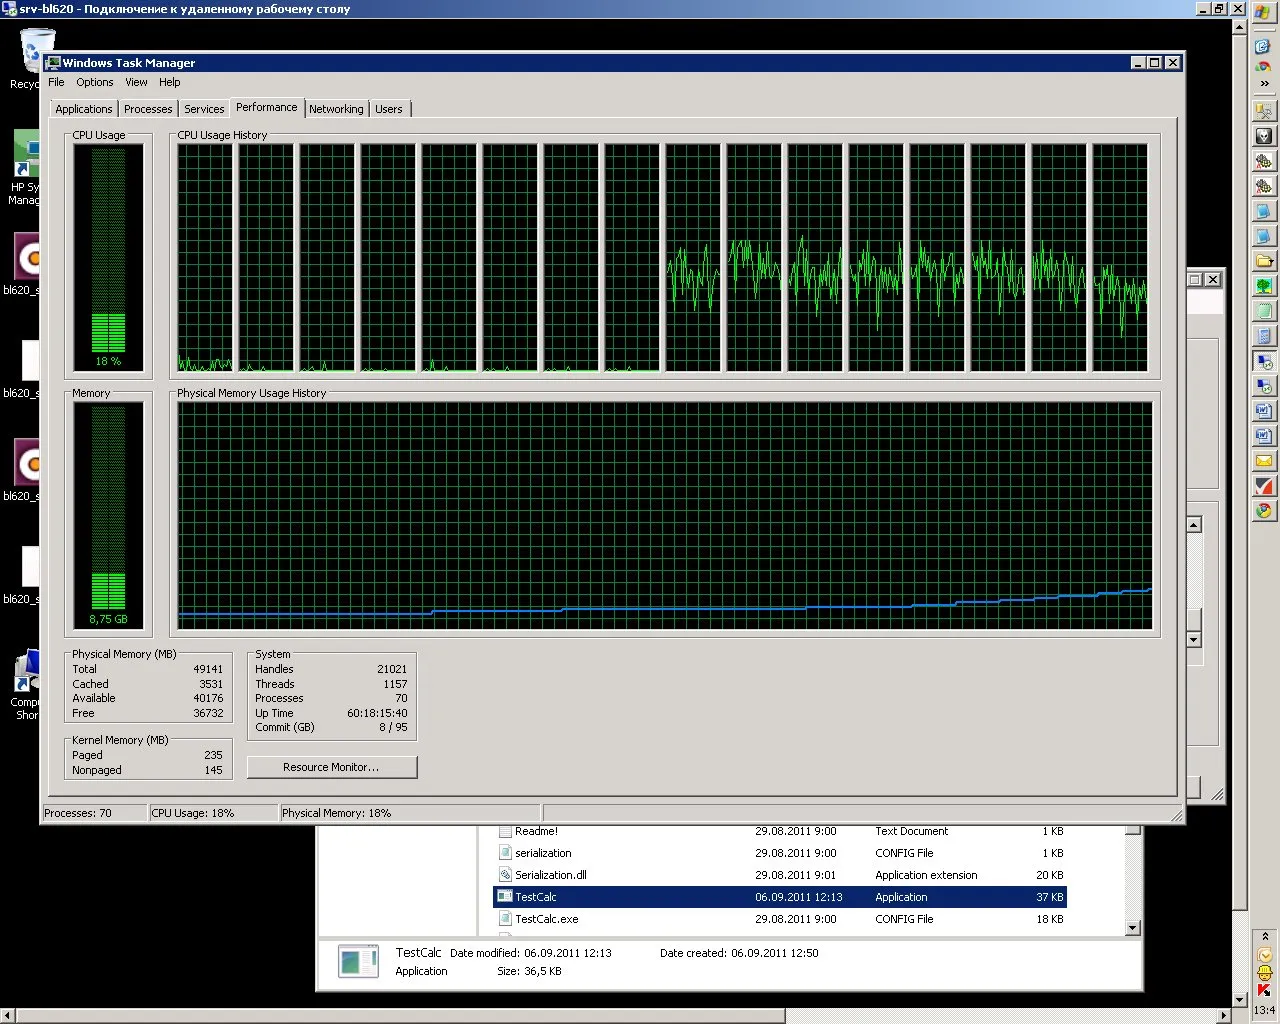Open the Outlook tray icon
The image size is (1280, 1024).
[x=1264, y=955]
